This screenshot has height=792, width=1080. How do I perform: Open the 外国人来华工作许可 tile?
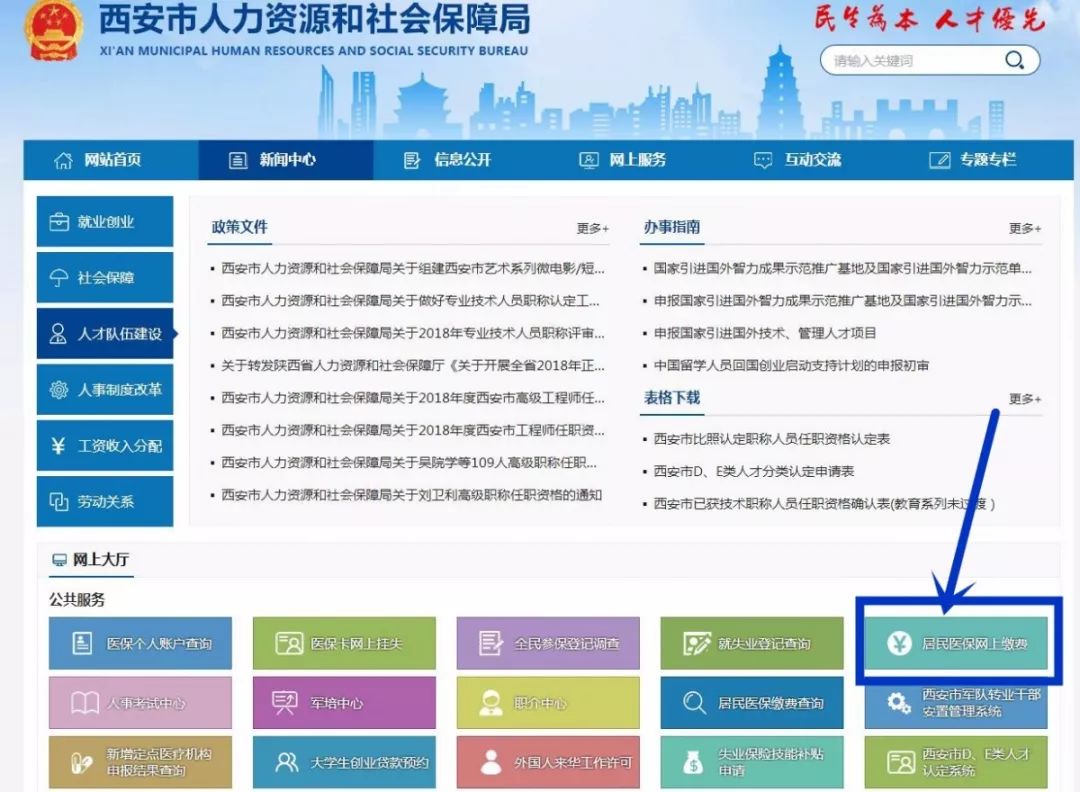pos(548,762)
